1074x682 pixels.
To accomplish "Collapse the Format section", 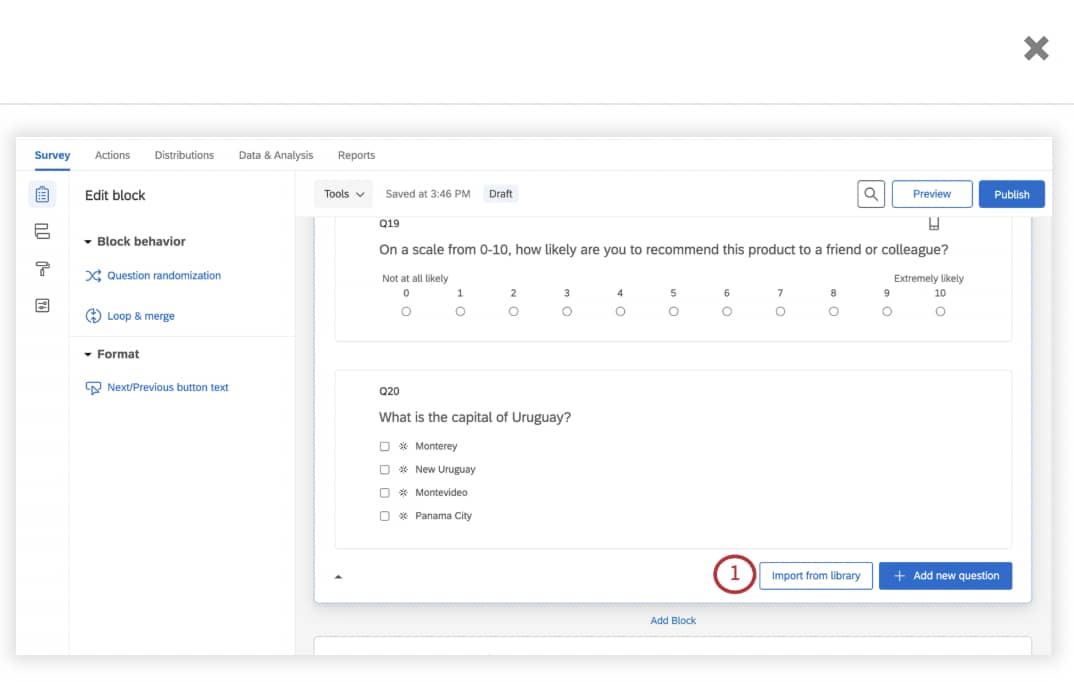I will pyautogui.click(x=88, y=355).
